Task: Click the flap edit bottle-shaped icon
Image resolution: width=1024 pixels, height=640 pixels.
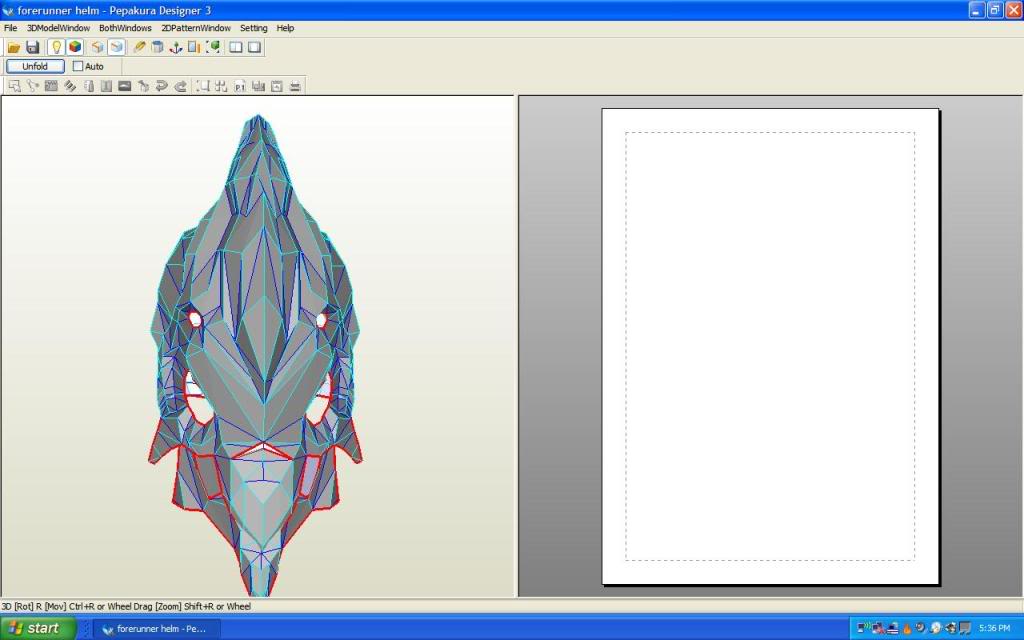Action: (89, 86)
